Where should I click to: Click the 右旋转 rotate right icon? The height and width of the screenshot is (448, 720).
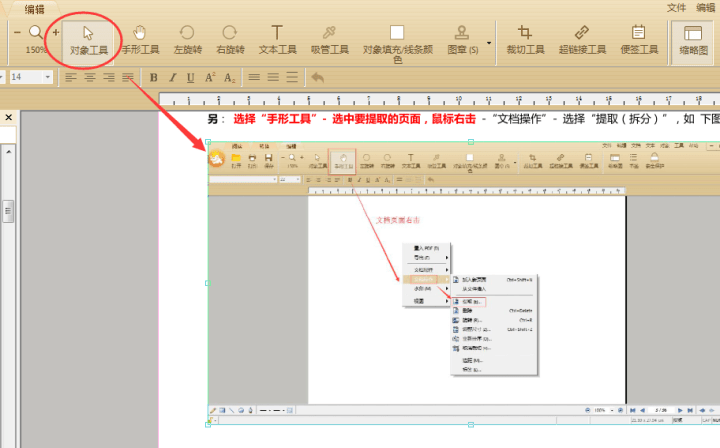click(x=230, y=39)
